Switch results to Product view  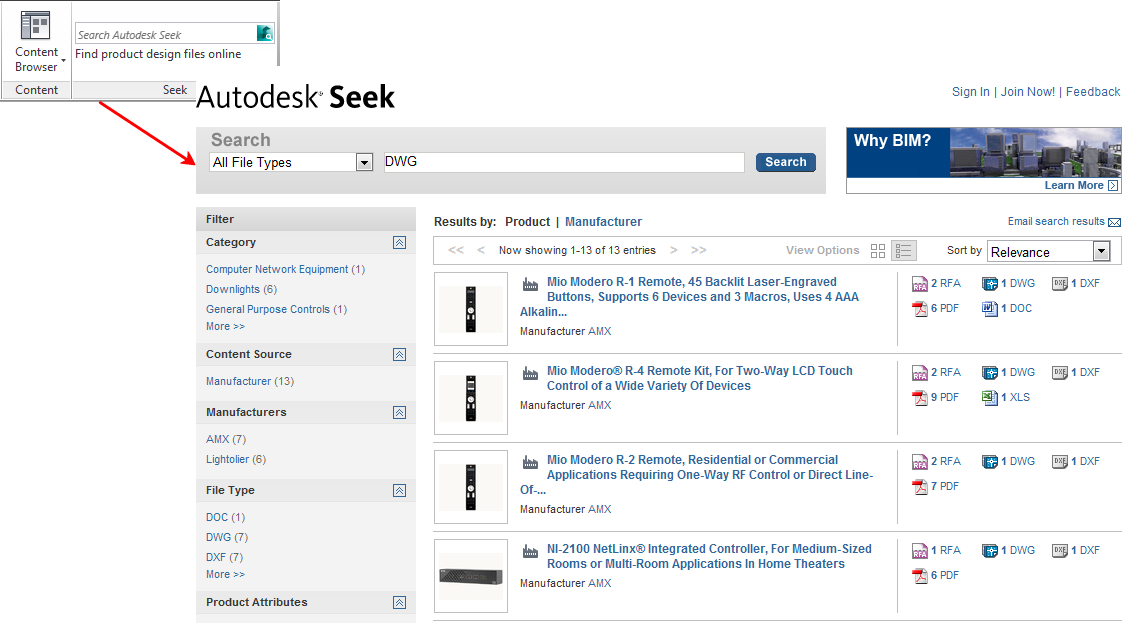[528, 222]
